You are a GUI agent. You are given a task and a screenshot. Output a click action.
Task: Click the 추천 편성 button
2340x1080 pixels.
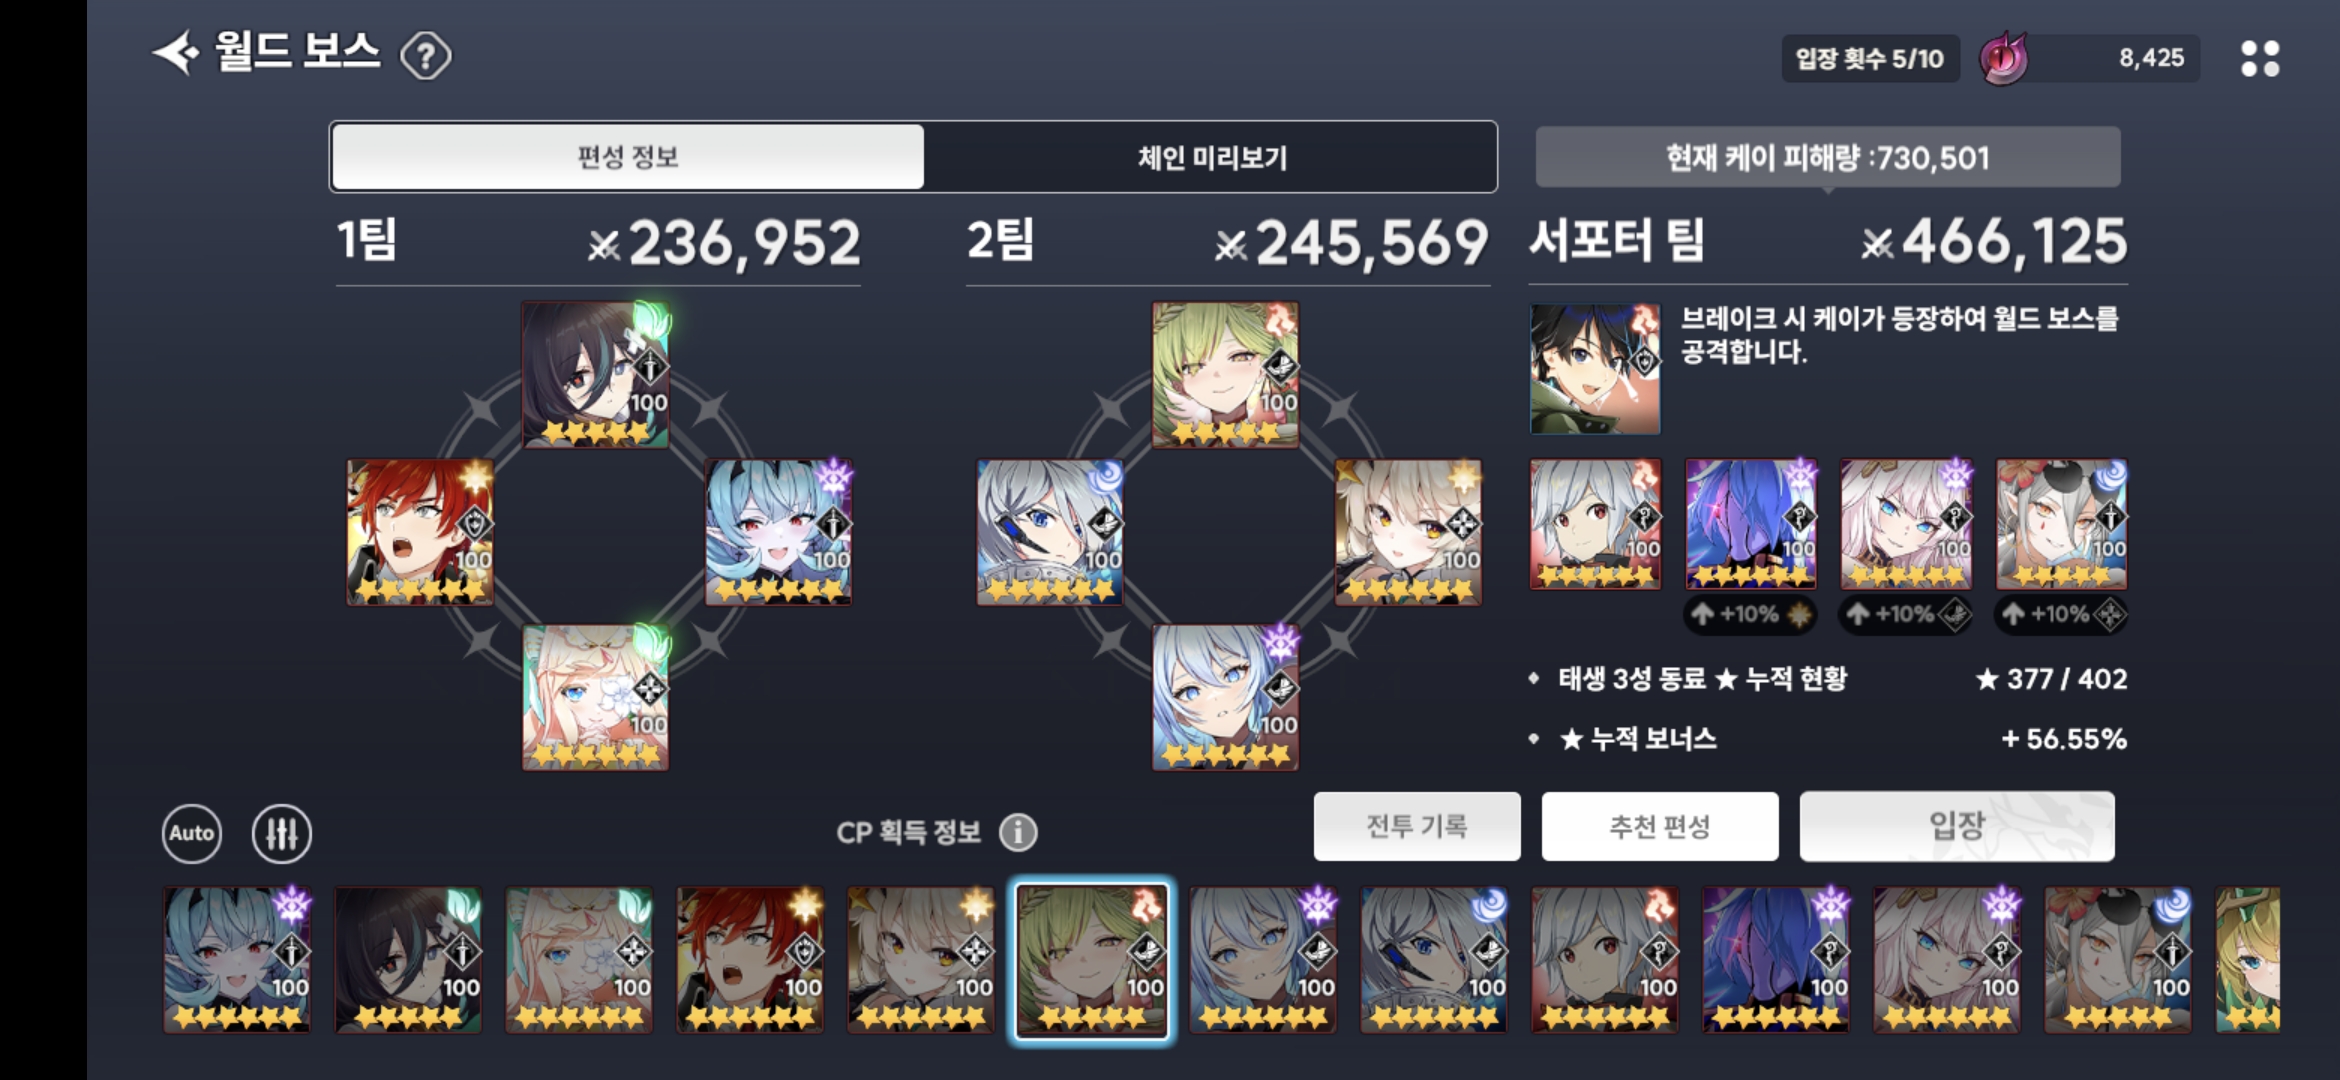pos(1660,826)
